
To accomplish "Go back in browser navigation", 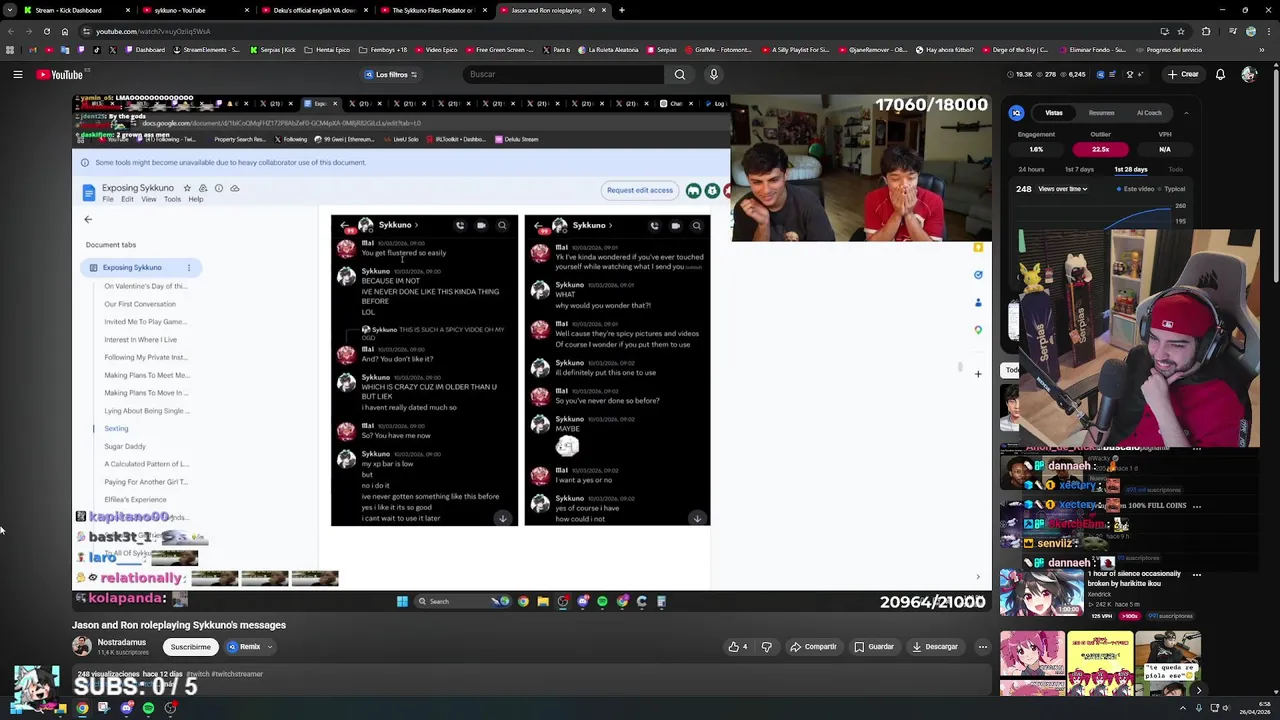I will (10, 31).
